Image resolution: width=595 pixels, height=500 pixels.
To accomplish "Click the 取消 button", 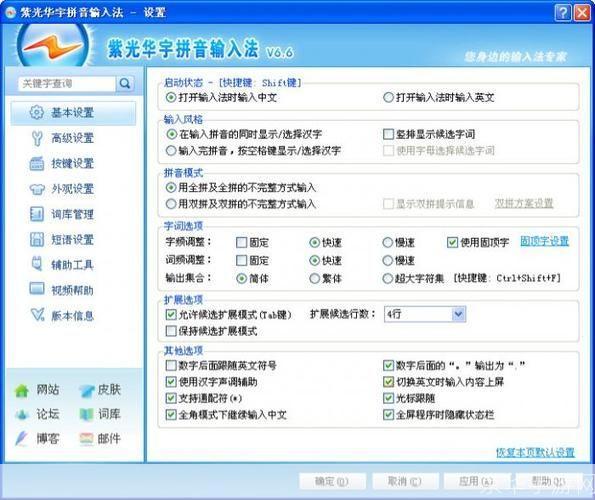I will pyautogui.click(x=405, y=481).
